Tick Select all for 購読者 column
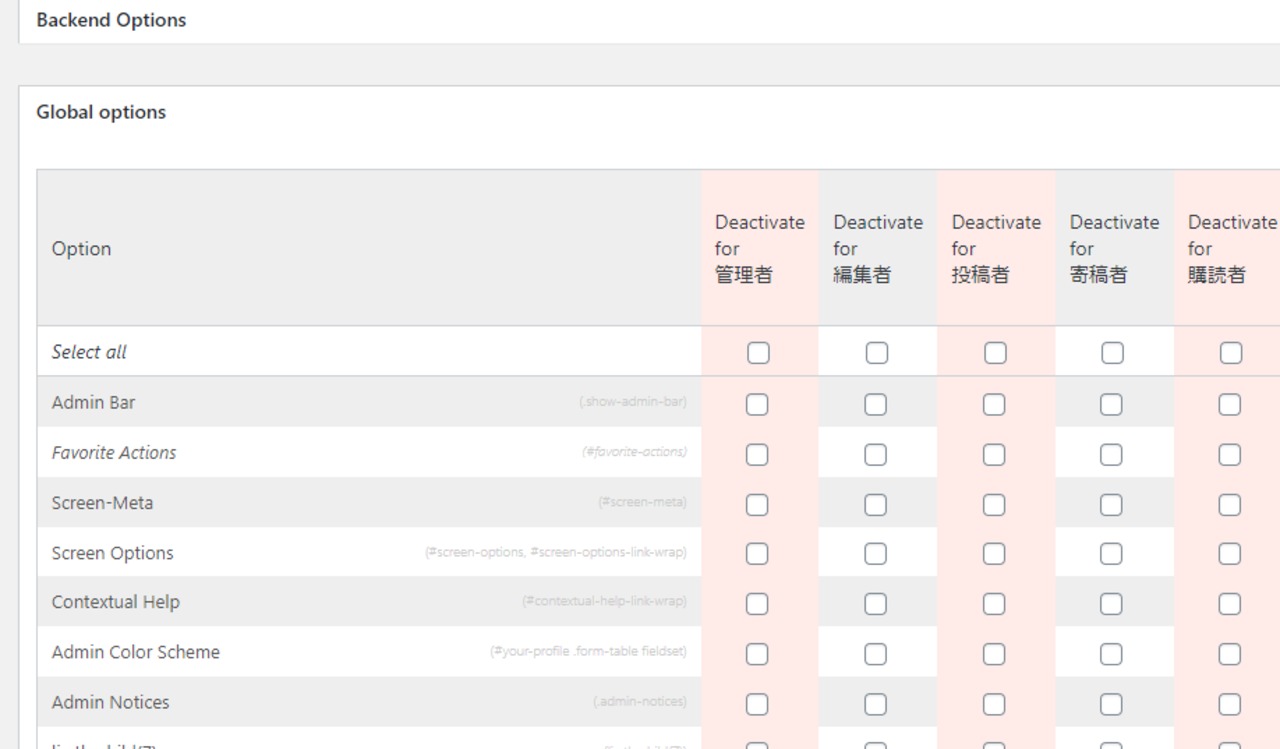The height and width of the screenshot is (749, 1280). pyautogui.click(x=1230, y=353)
